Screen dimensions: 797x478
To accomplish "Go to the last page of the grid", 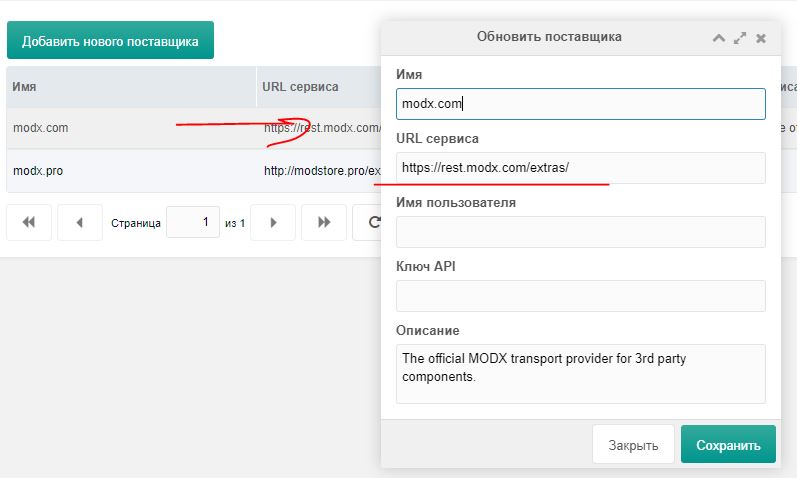I will coord(324,222).
